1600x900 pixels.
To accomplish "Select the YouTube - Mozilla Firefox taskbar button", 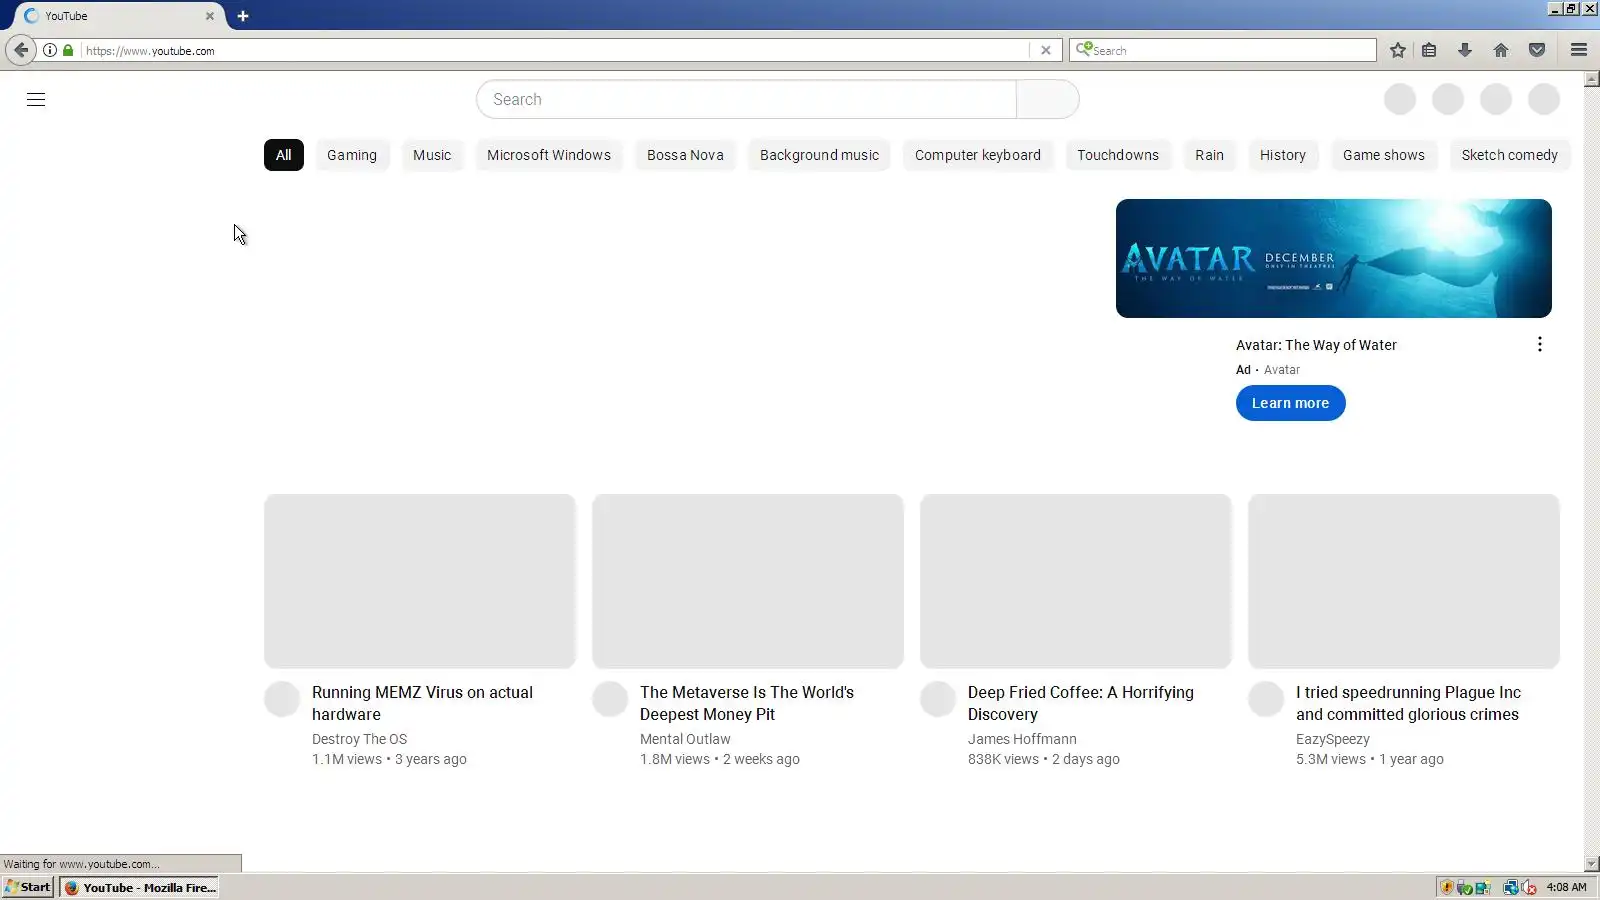I will coord(140,887).
